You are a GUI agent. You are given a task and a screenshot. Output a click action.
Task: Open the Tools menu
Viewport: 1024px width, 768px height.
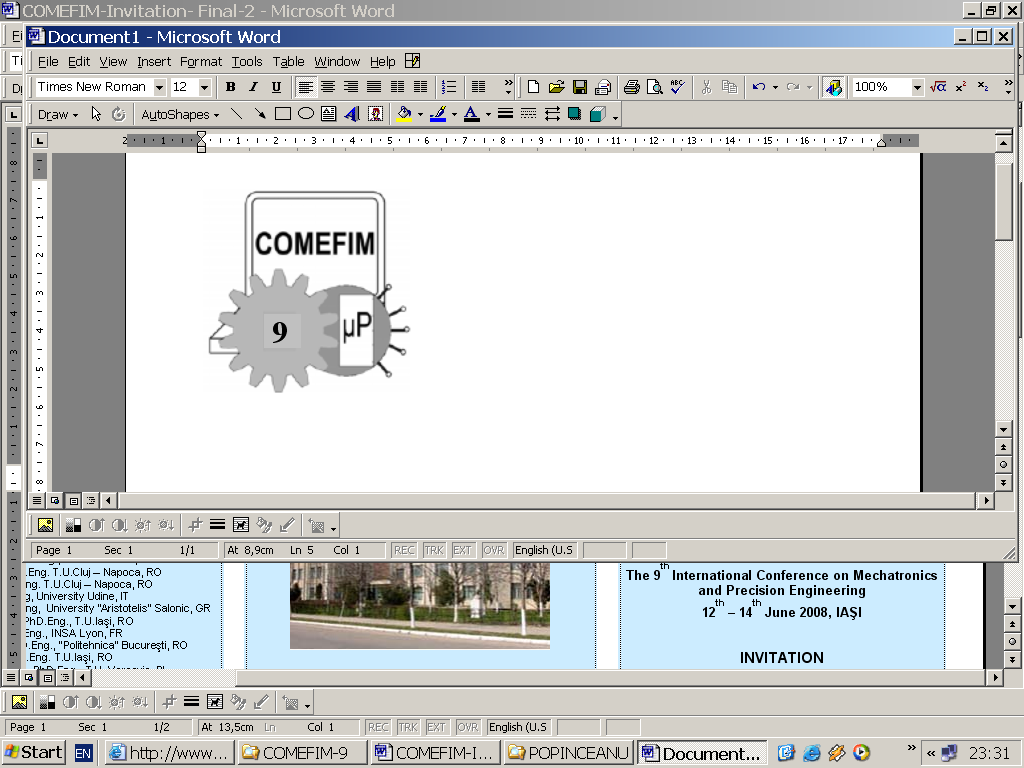tap(247, 61)
